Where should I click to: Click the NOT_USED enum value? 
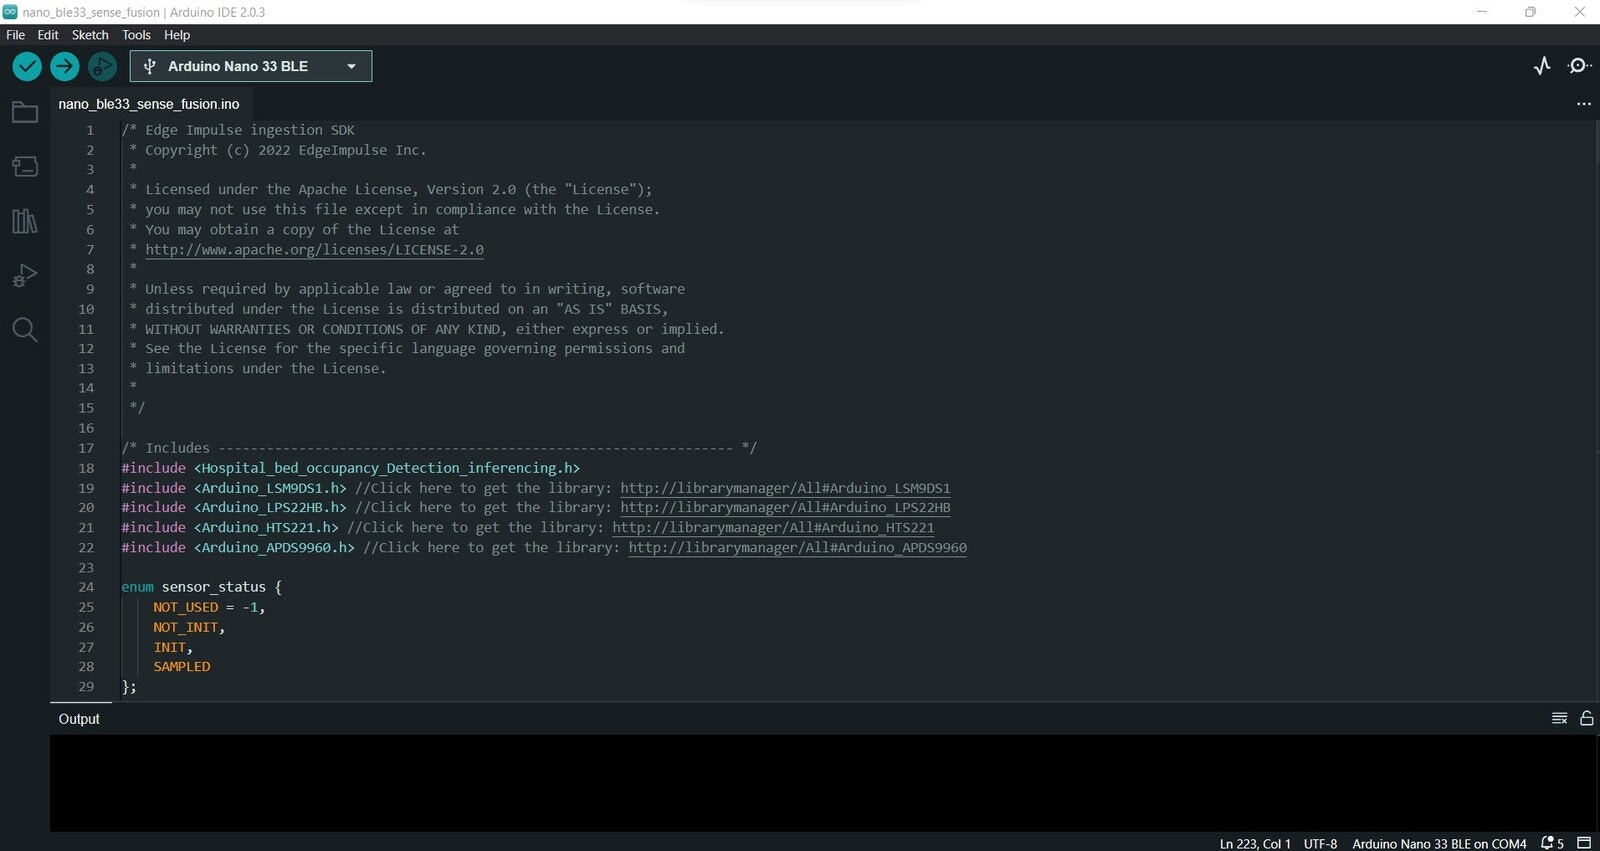click(186, 607)
